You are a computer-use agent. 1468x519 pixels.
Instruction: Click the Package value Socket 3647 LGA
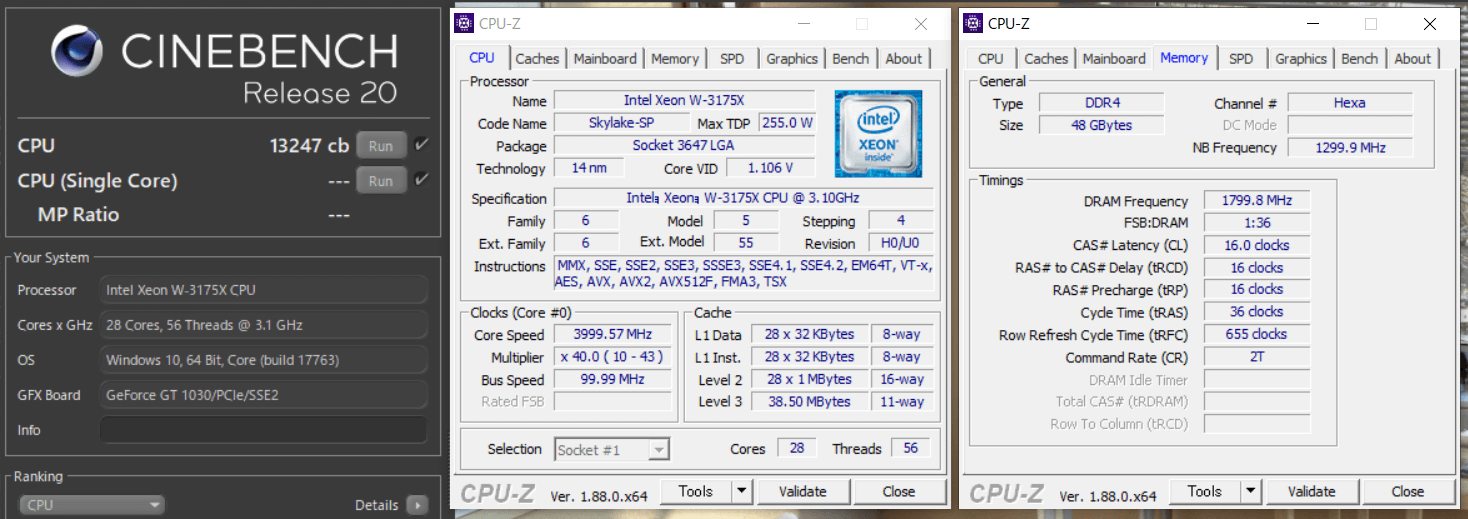click(x=685, y=146)
